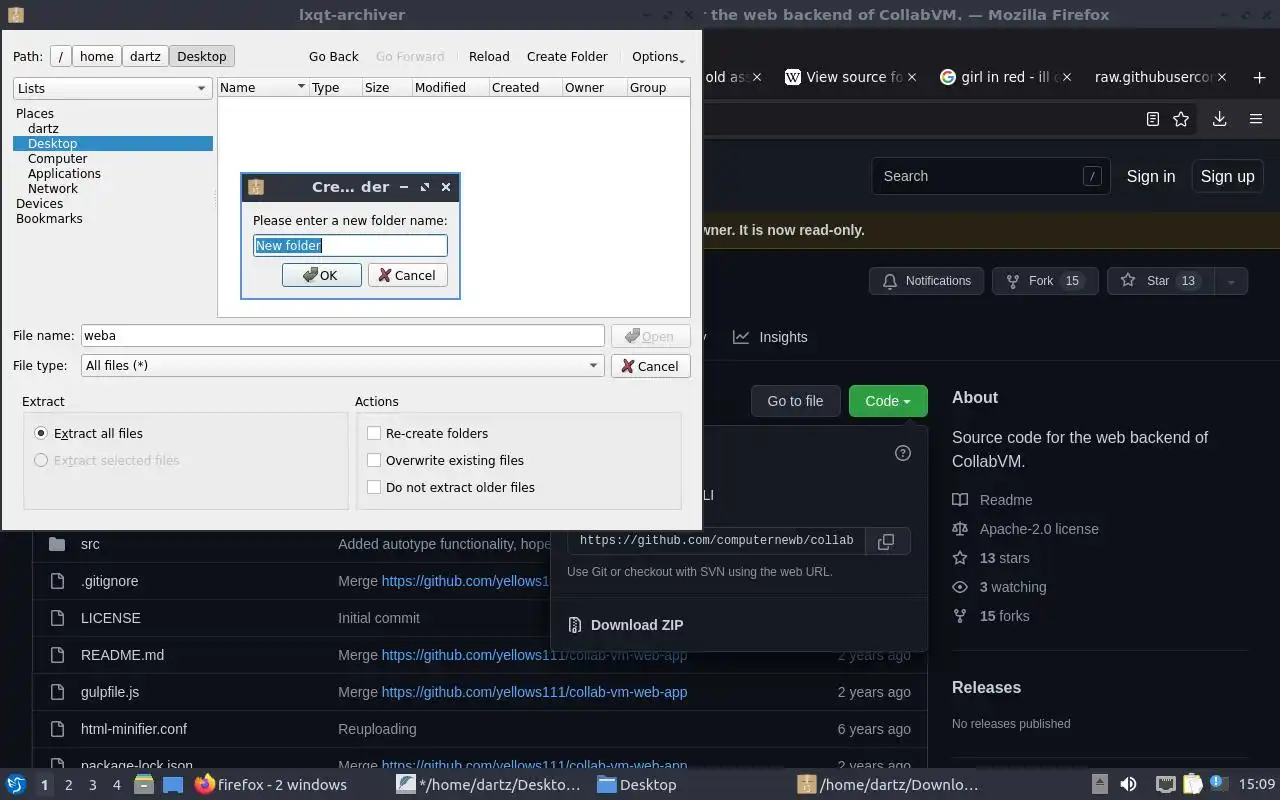Open the Insights repository tab
The image size is (1280, 800).
[770, 337]
